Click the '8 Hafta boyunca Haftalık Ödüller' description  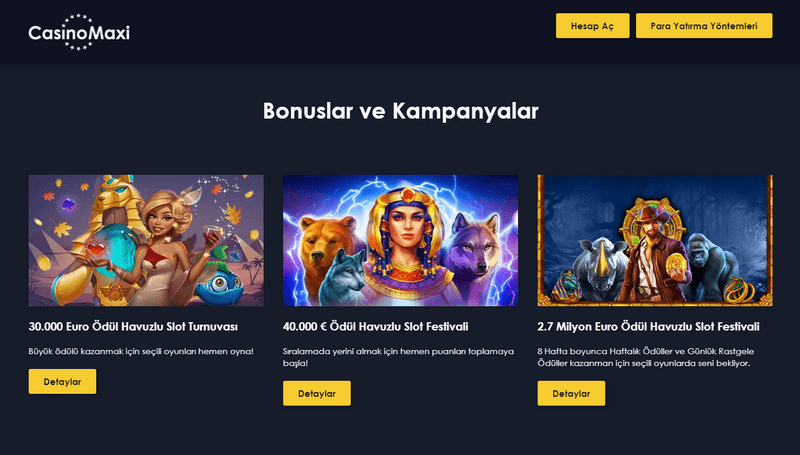pos(645,357)
